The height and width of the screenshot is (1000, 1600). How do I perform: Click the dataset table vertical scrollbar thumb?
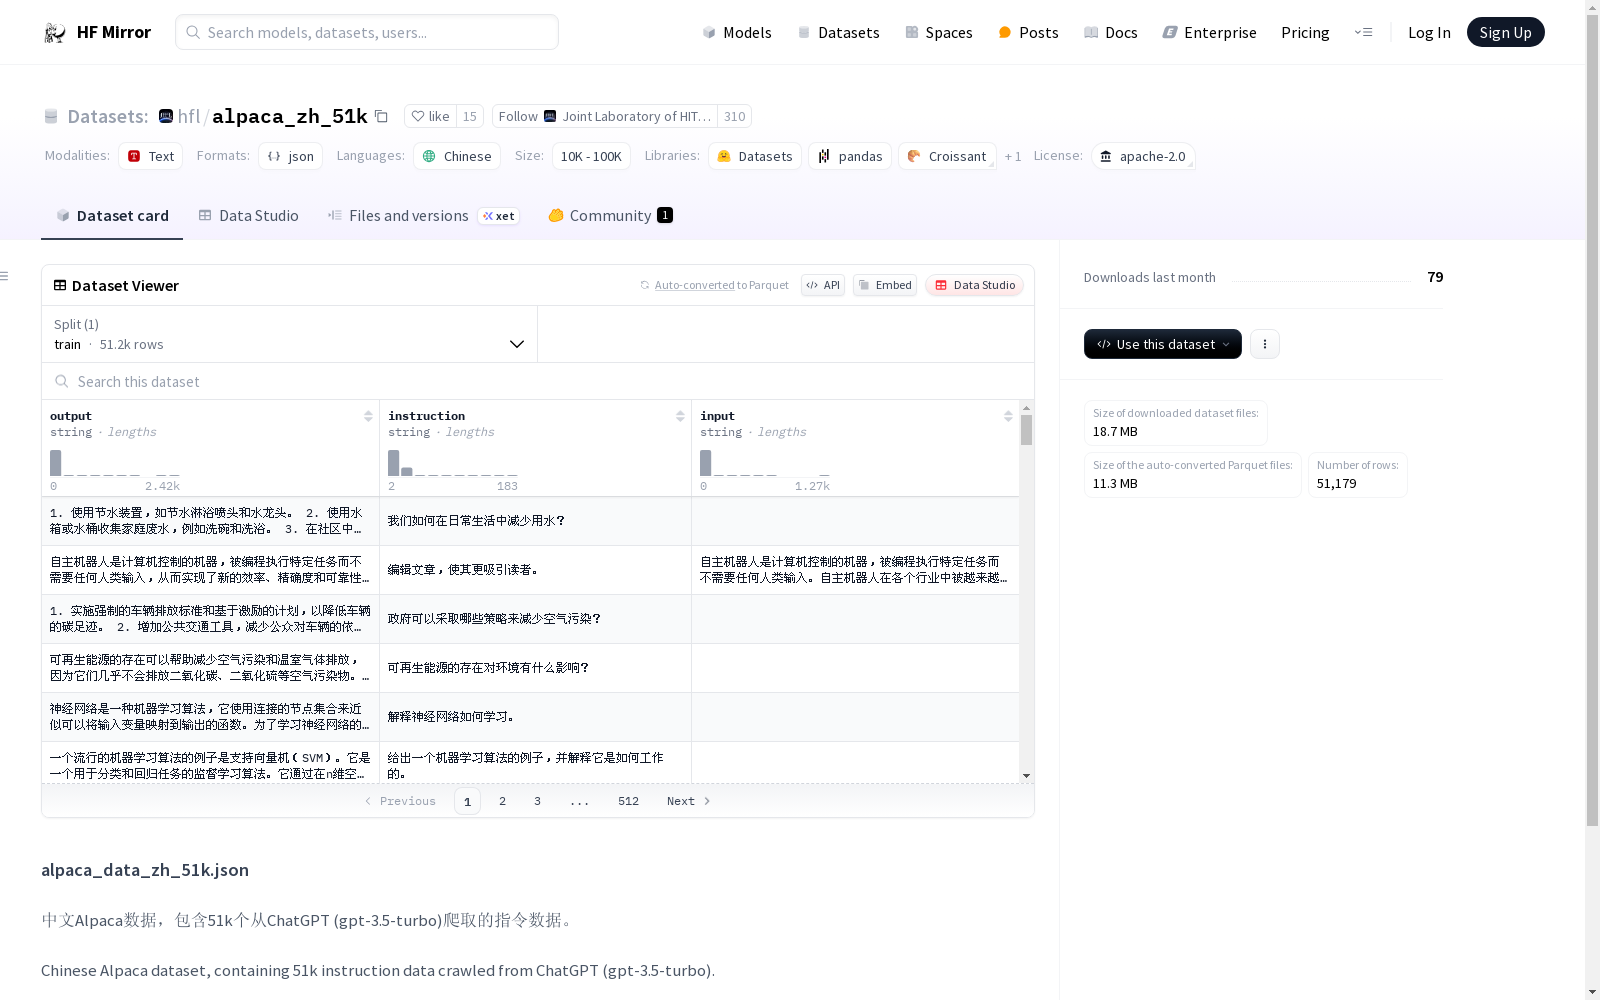point(1026,430)
